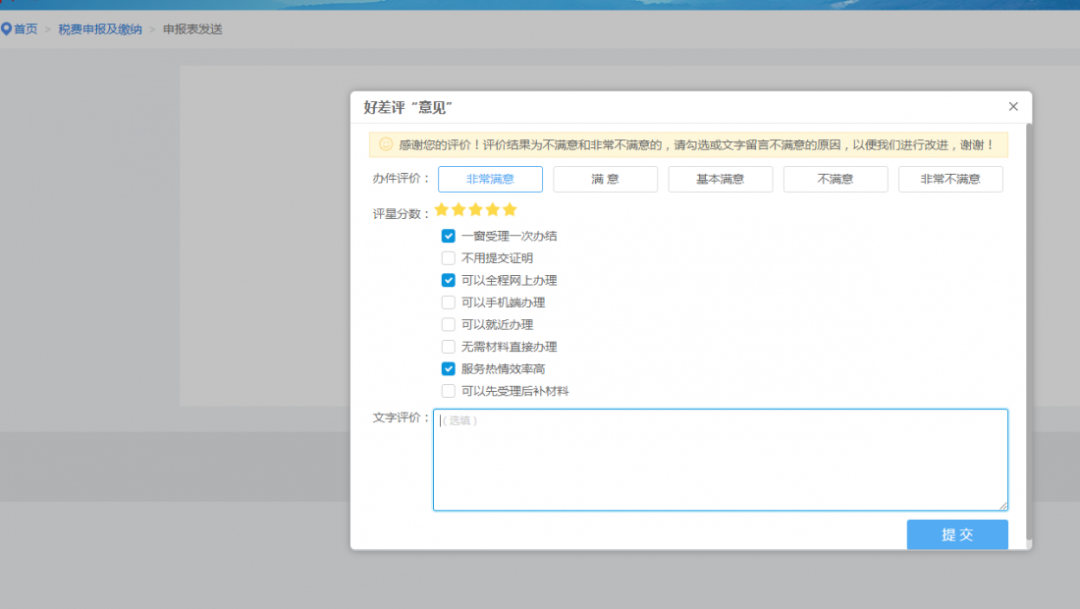The image size is (1080, 609).
Task: Check 可以就近办理 checkbox
Action: click(448, 324)
